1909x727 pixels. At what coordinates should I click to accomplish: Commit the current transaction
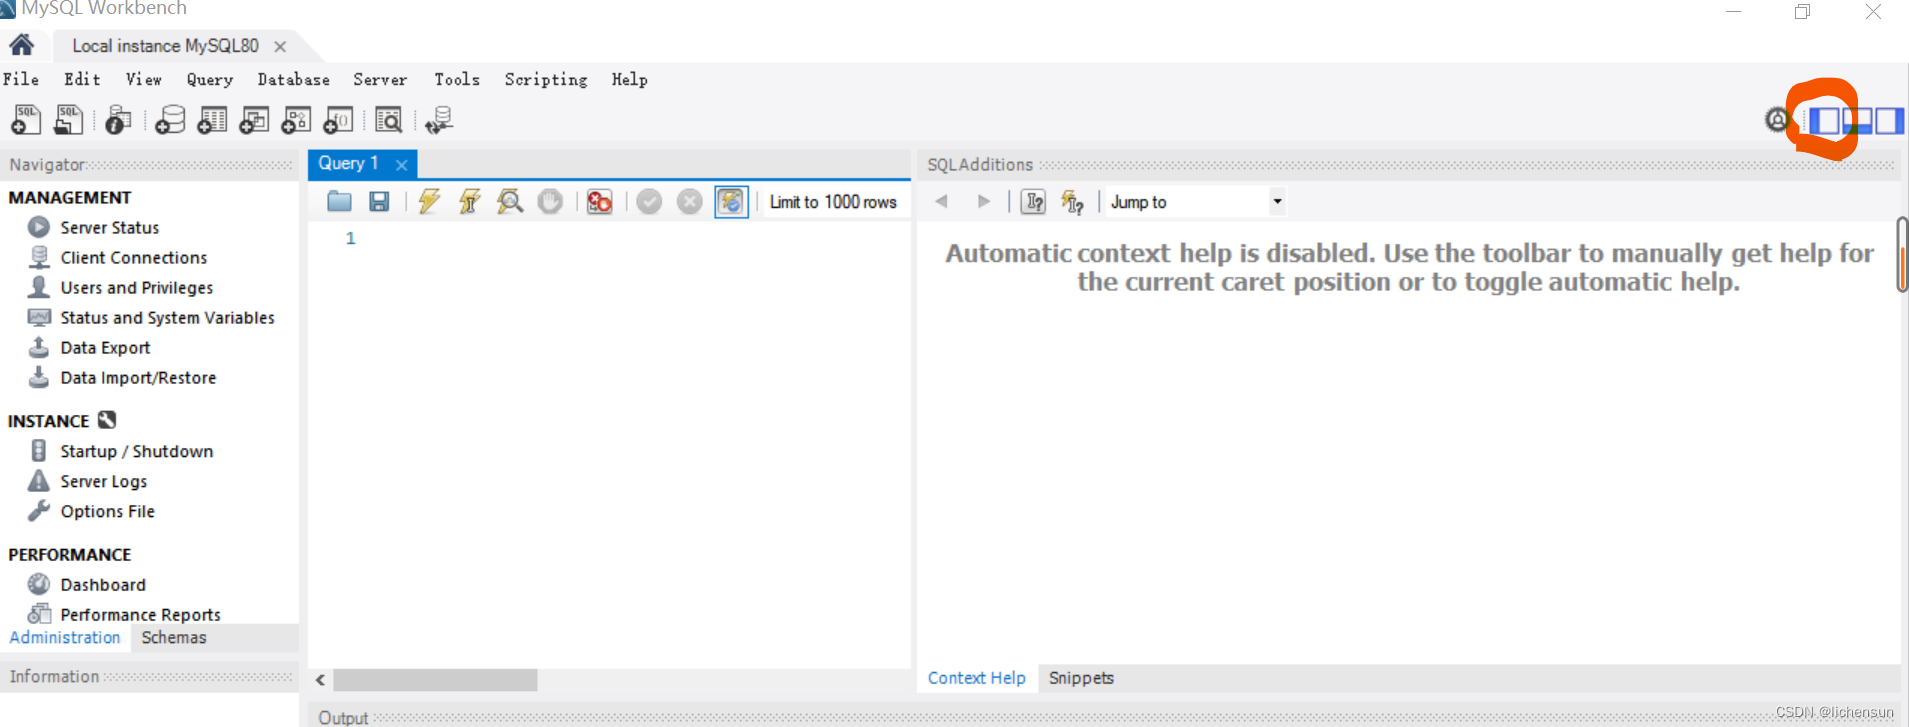(649, 201)
